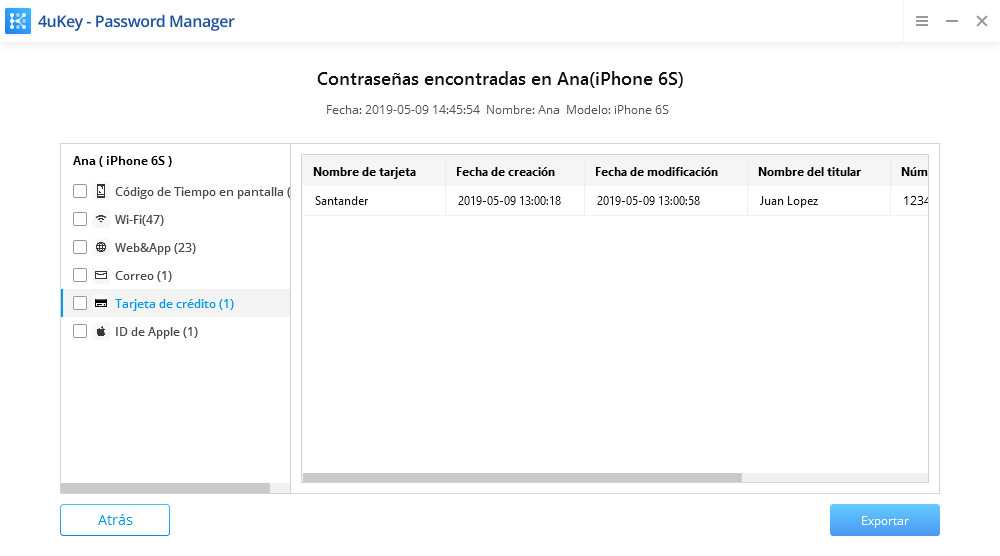
Task: Open the Código de Tiempo en pantalla category
Action: 202,191
